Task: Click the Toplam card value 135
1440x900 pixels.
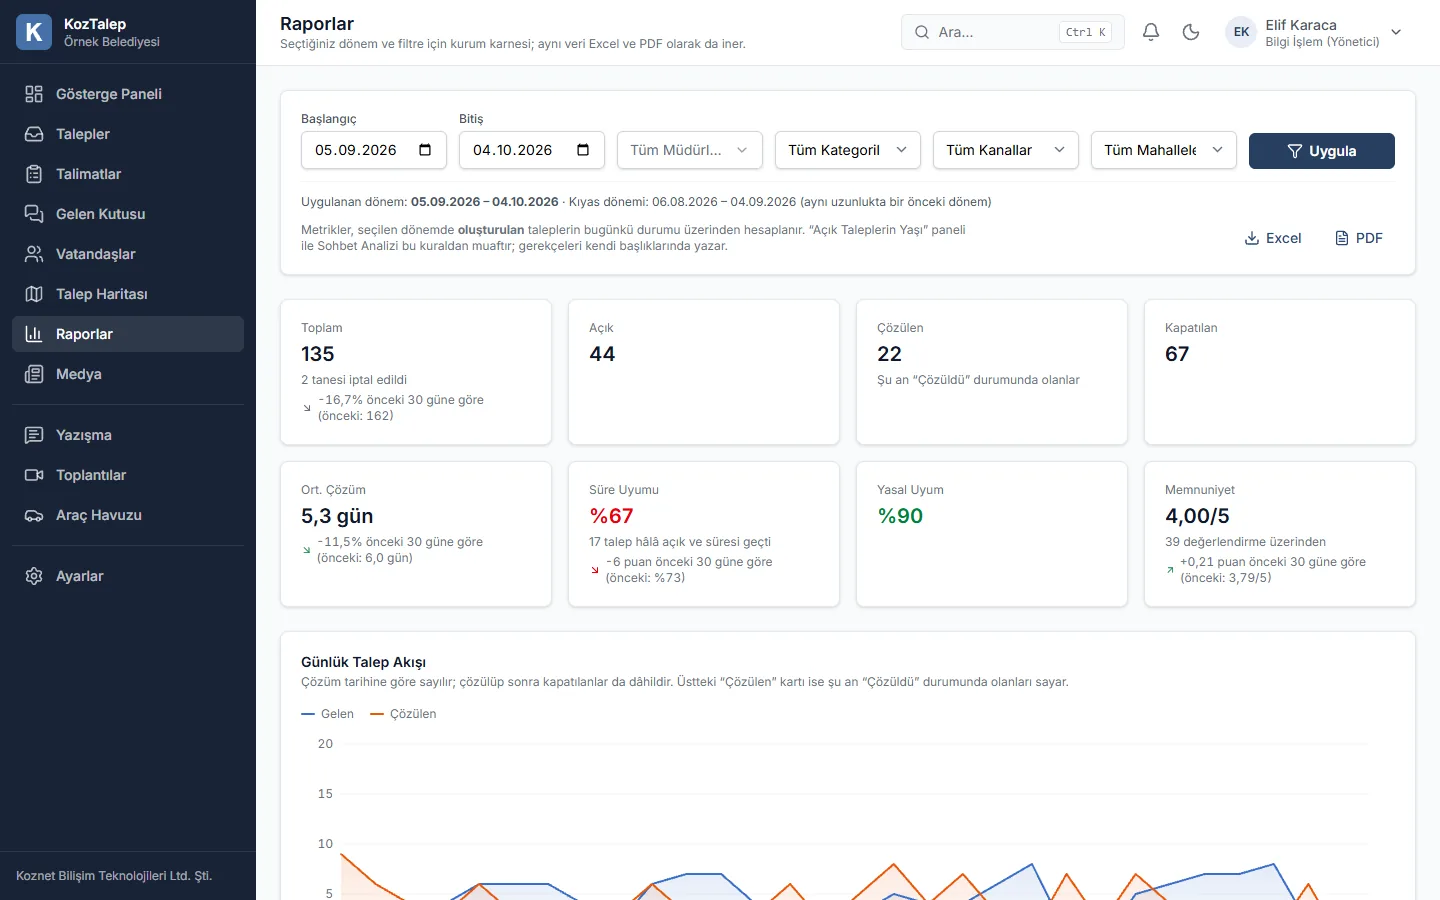Action: 318,354
